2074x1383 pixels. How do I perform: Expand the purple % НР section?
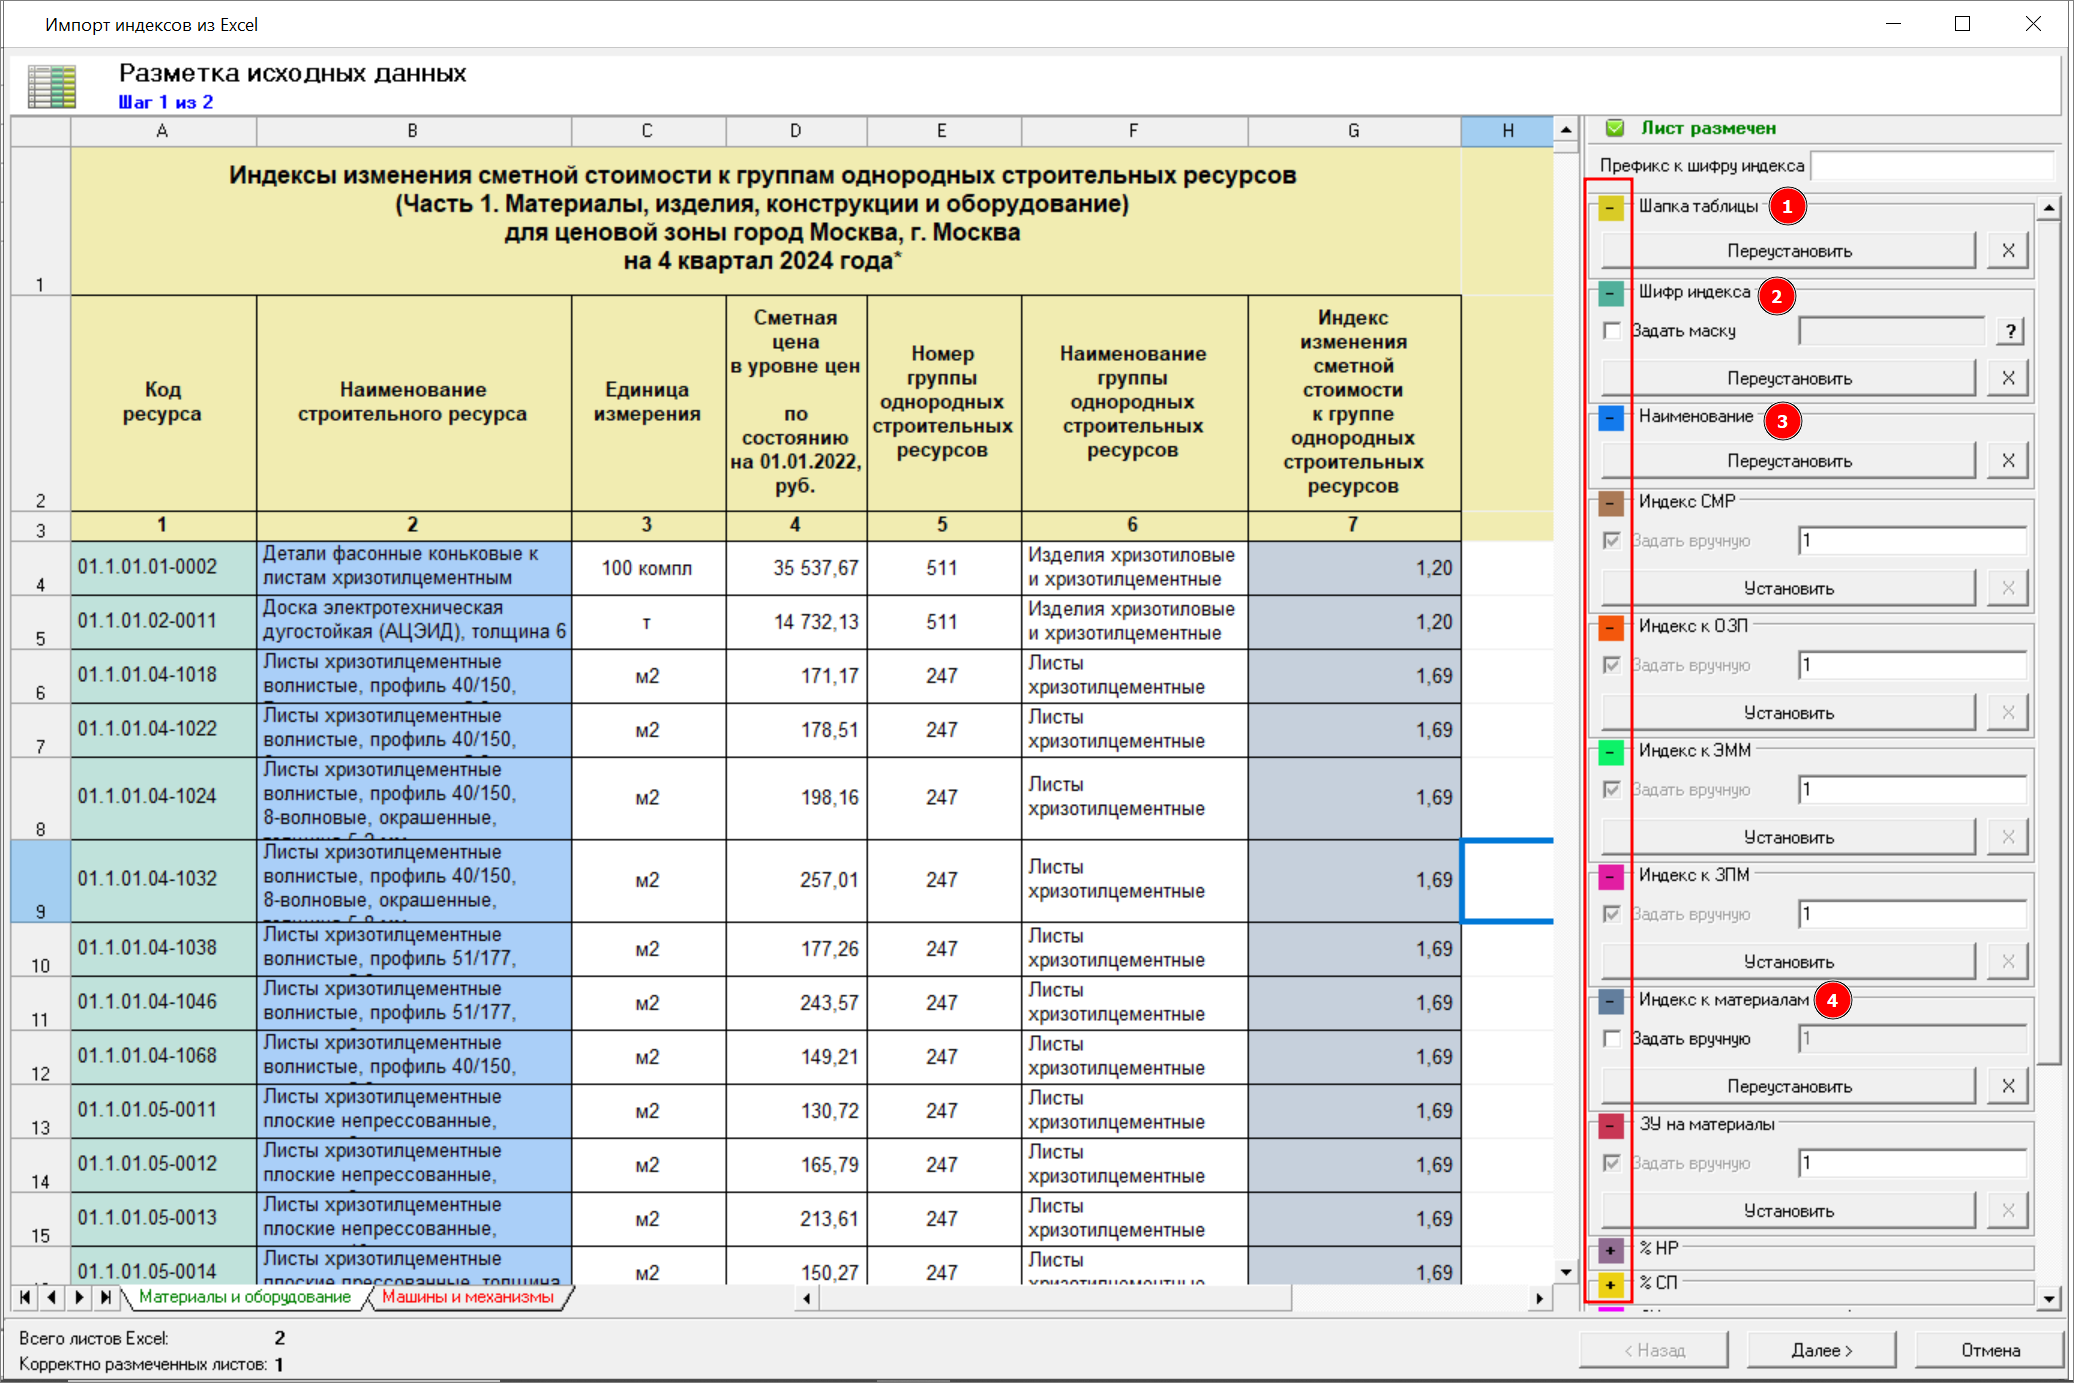[1610, 1250]
